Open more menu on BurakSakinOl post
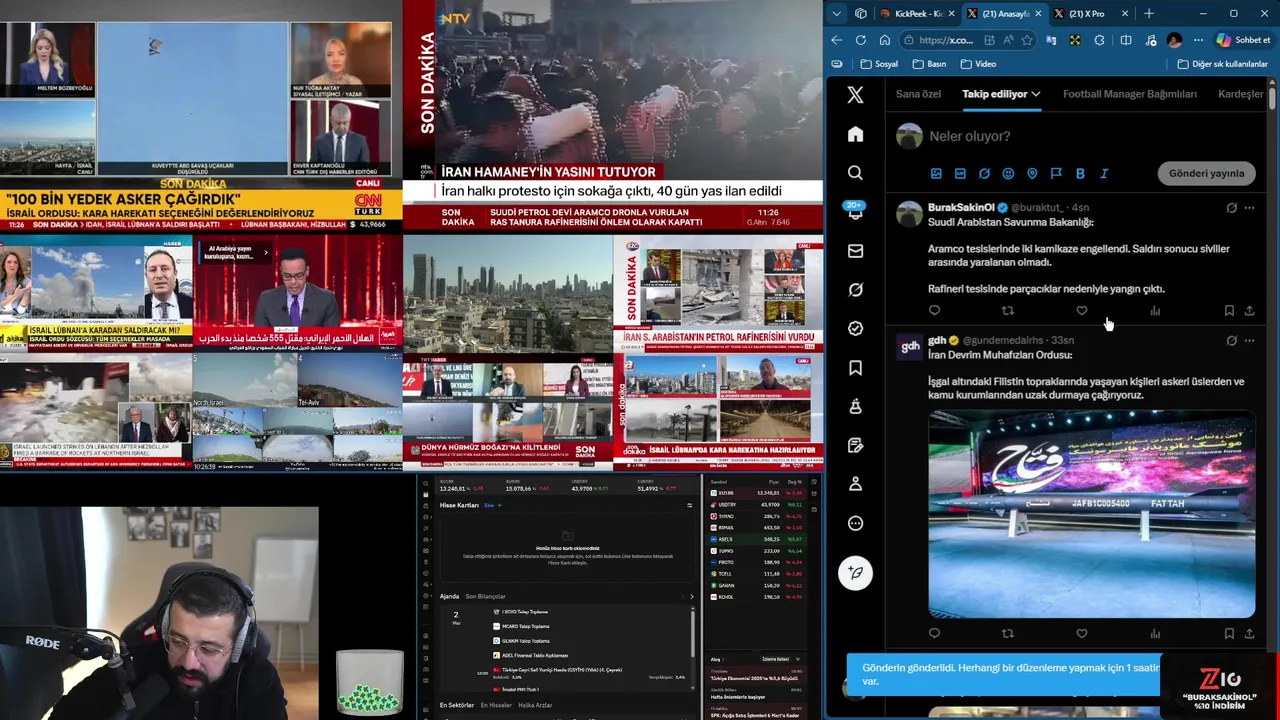This screenshot has width=1280, height=720. pyautogui.click(x=1249, y=208)
